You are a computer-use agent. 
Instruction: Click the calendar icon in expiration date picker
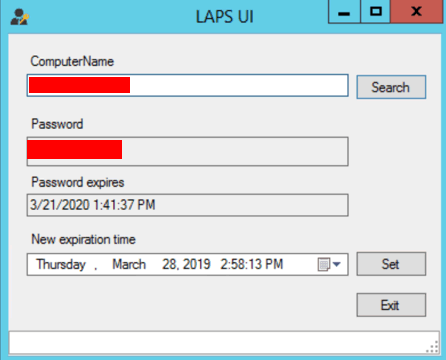(324, 264)
